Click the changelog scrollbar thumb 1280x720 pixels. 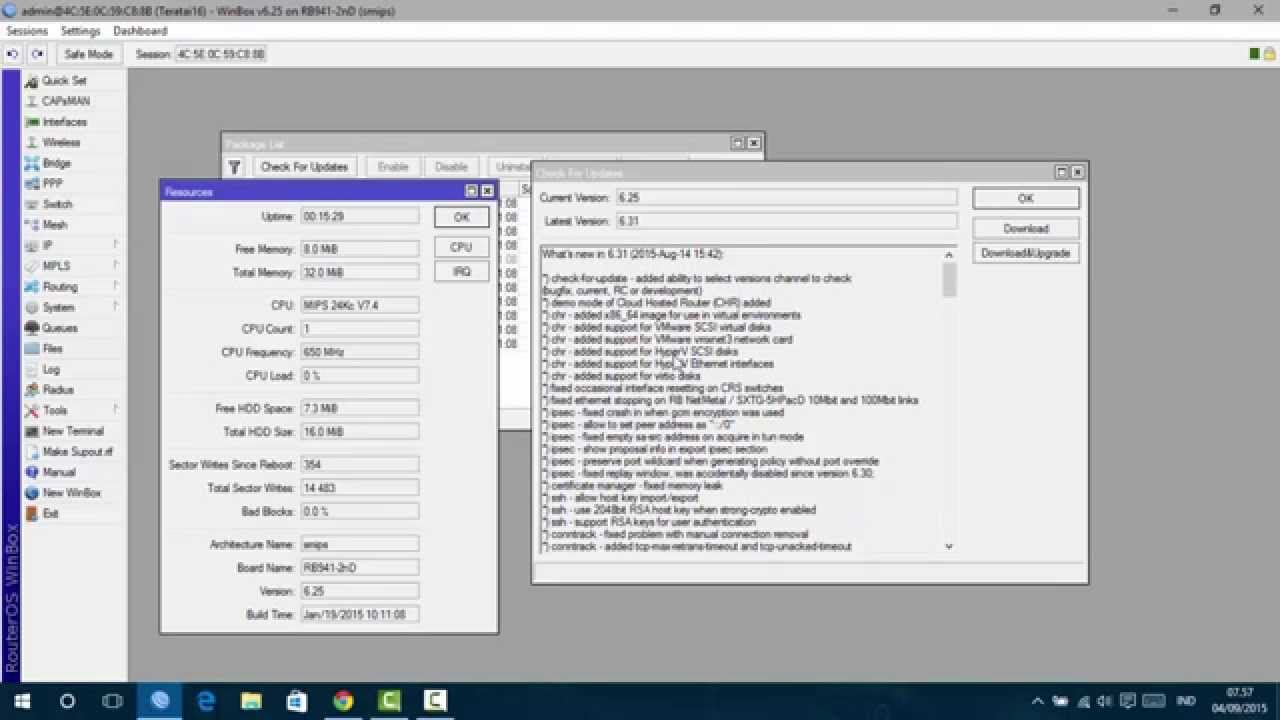tap(949, 279)
